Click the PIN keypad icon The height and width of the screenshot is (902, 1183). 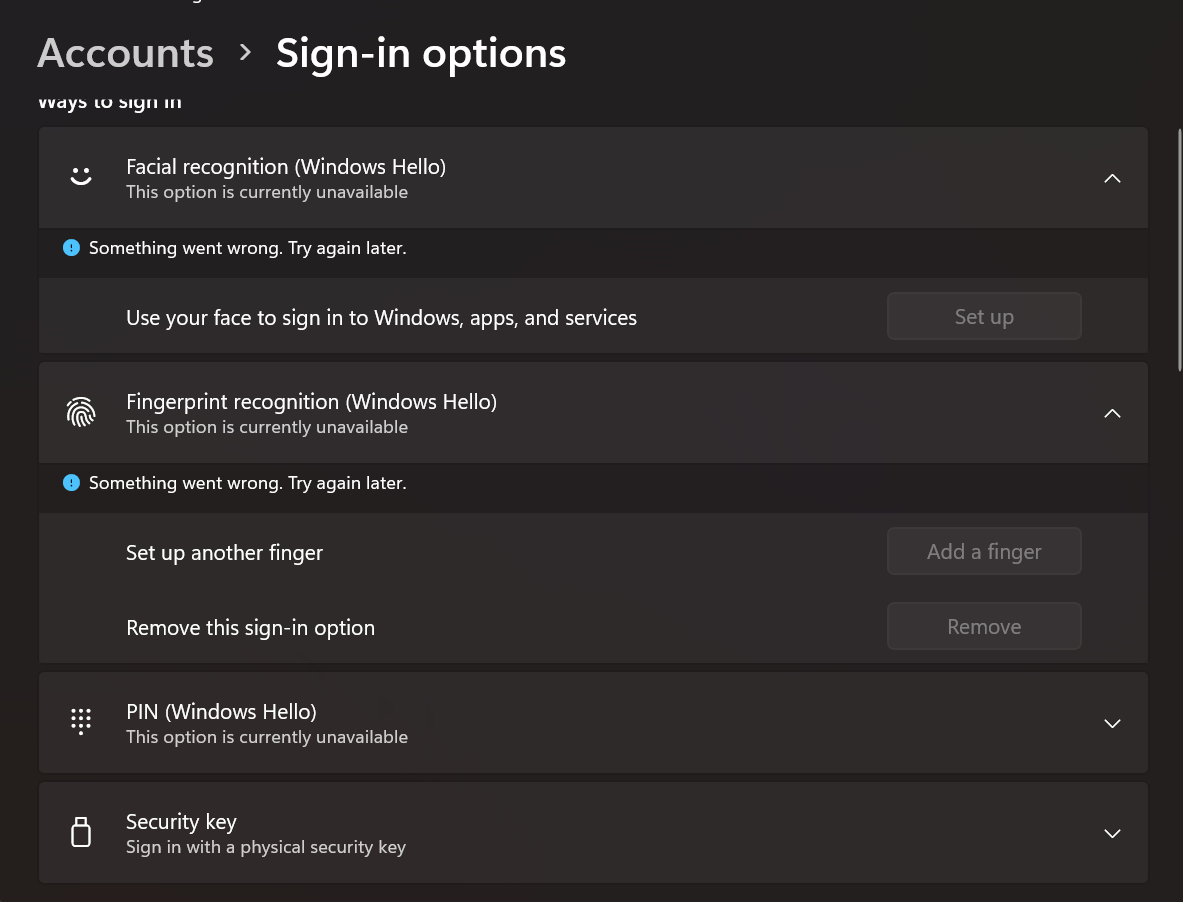coord(81,722)
